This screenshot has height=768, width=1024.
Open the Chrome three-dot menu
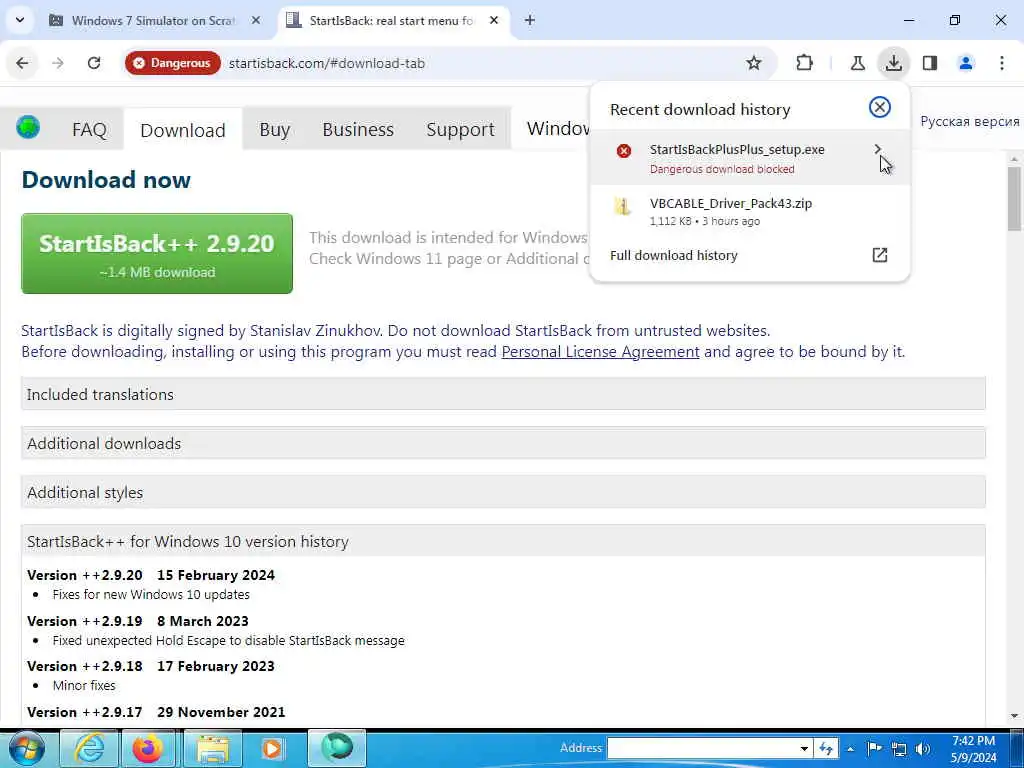click(1002, 63)
